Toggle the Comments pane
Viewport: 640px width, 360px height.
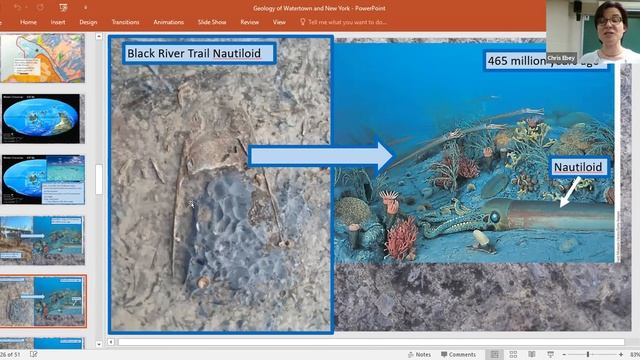coord(458,354)
